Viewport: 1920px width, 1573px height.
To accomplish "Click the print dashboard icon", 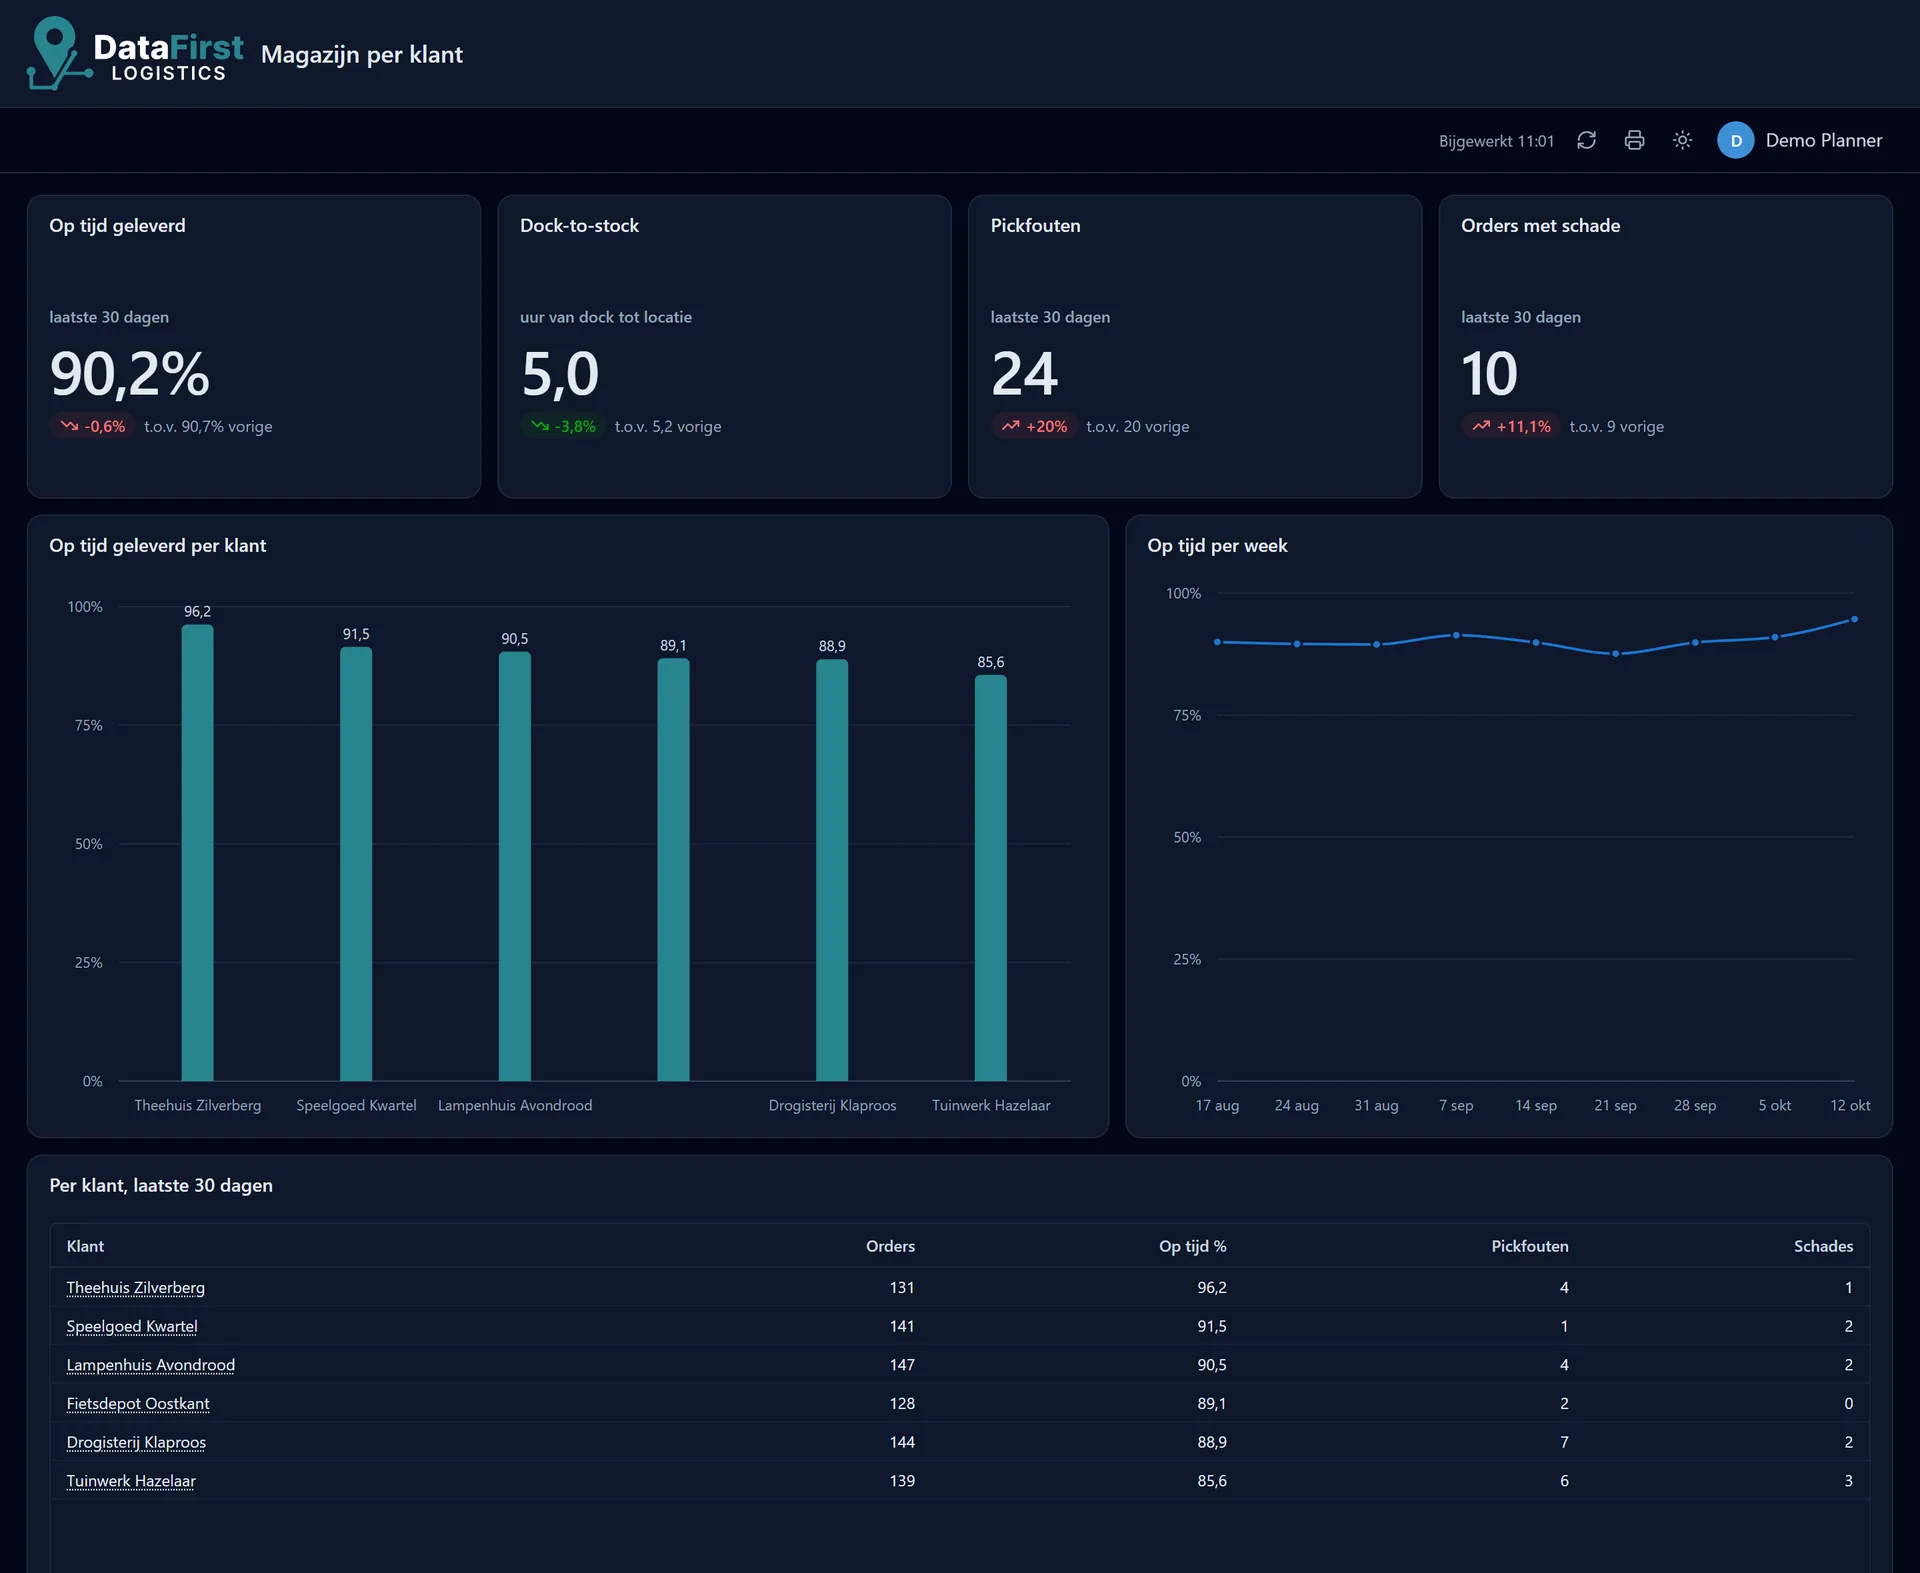I will click(1634, 141).
